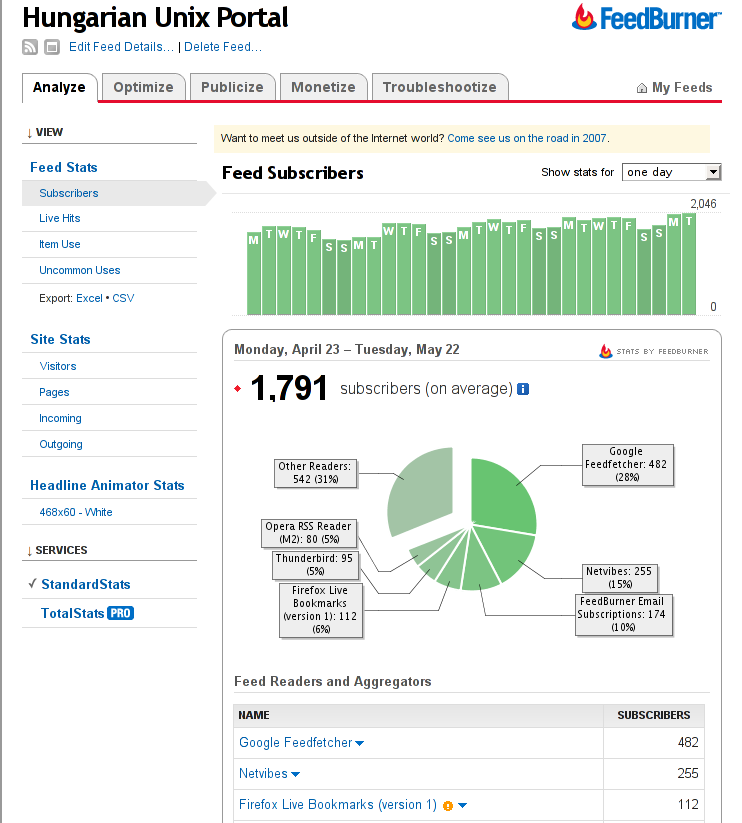Open the Monetize tab
The height and width of the screenshot is (823, 742).
pyautogui.click(x=323, y=87)
